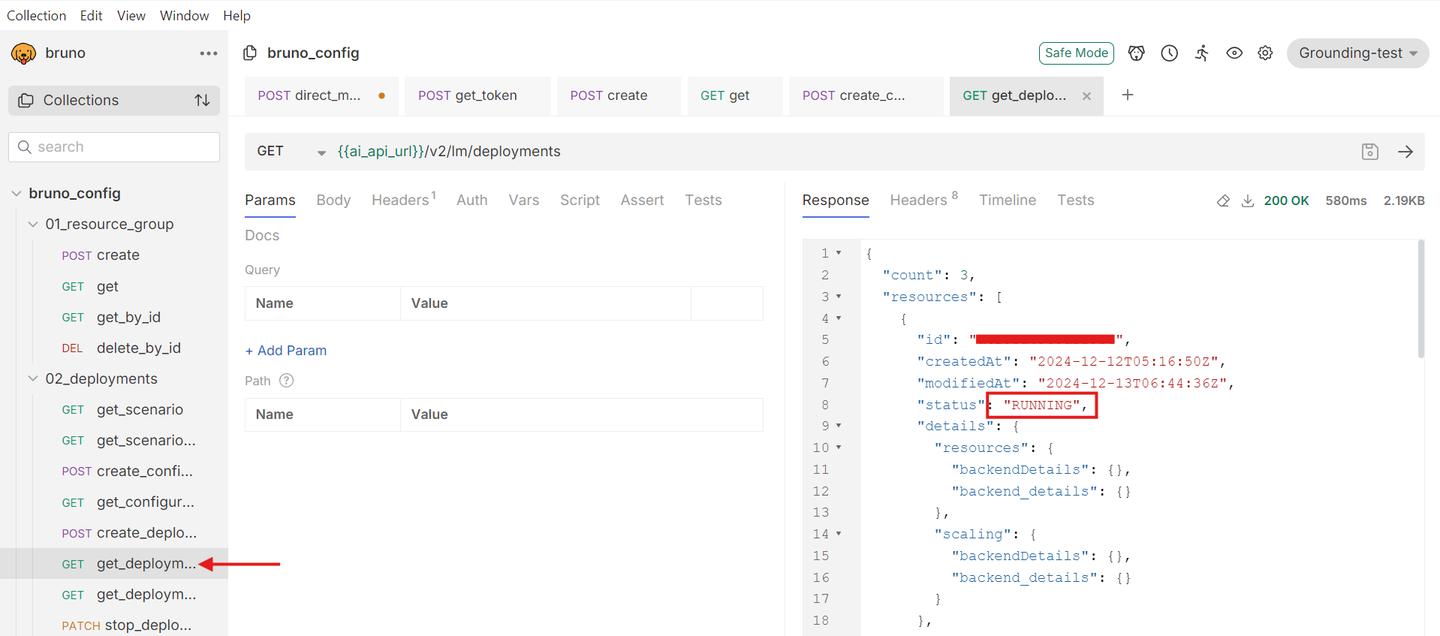Download the response with download icon
Screen dimensions: 1440x636
1248,201
